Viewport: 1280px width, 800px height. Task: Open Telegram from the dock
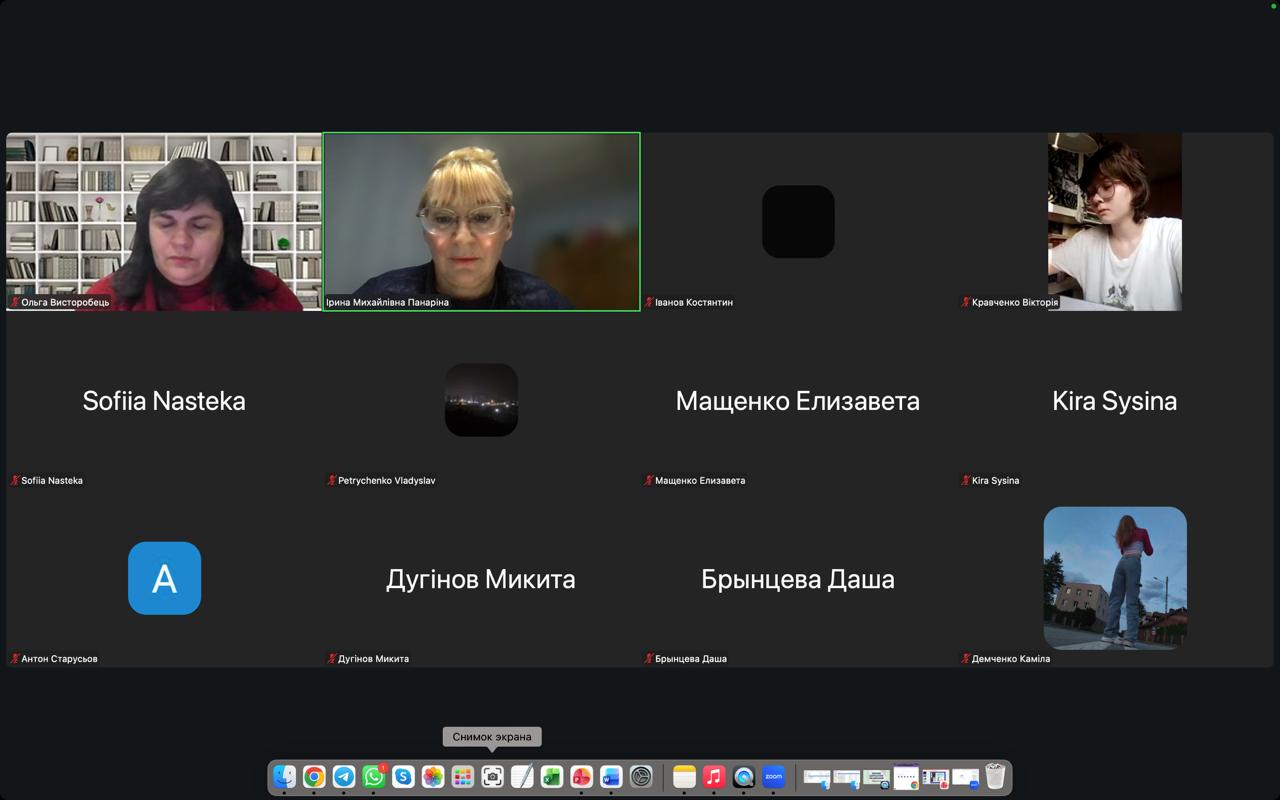[x=344, y=777]
